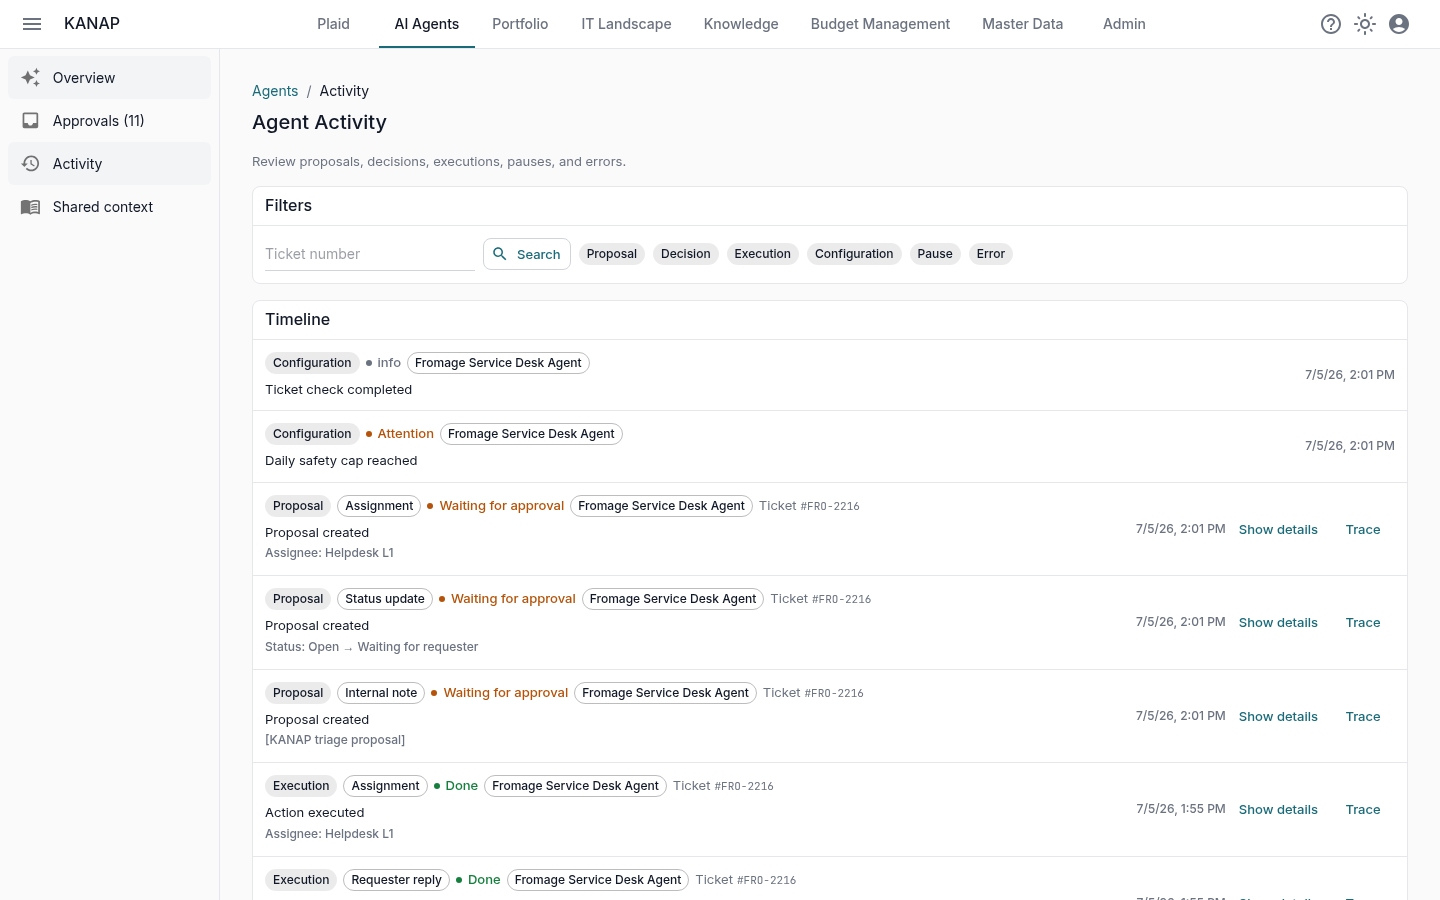Open the hamburger navigation menu

point(32,24)
